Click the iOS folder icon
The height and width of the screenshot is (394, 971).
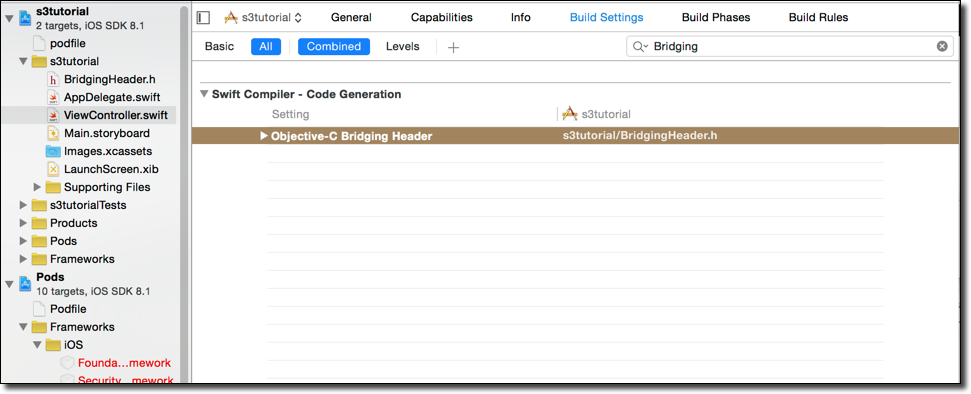click(53, 345)
